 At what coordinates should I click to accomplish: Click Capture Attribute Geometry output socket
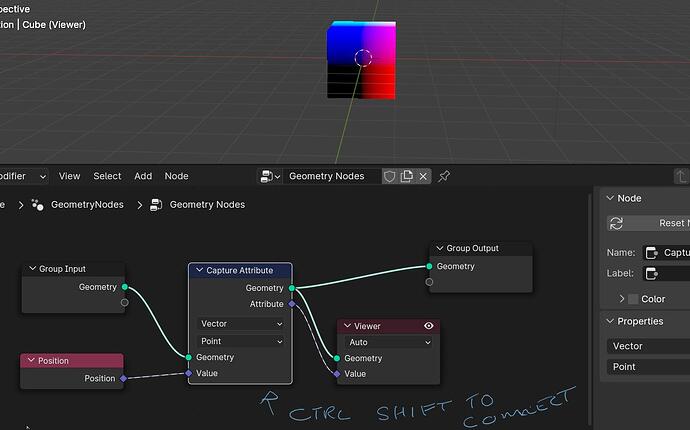click(292, 288)
